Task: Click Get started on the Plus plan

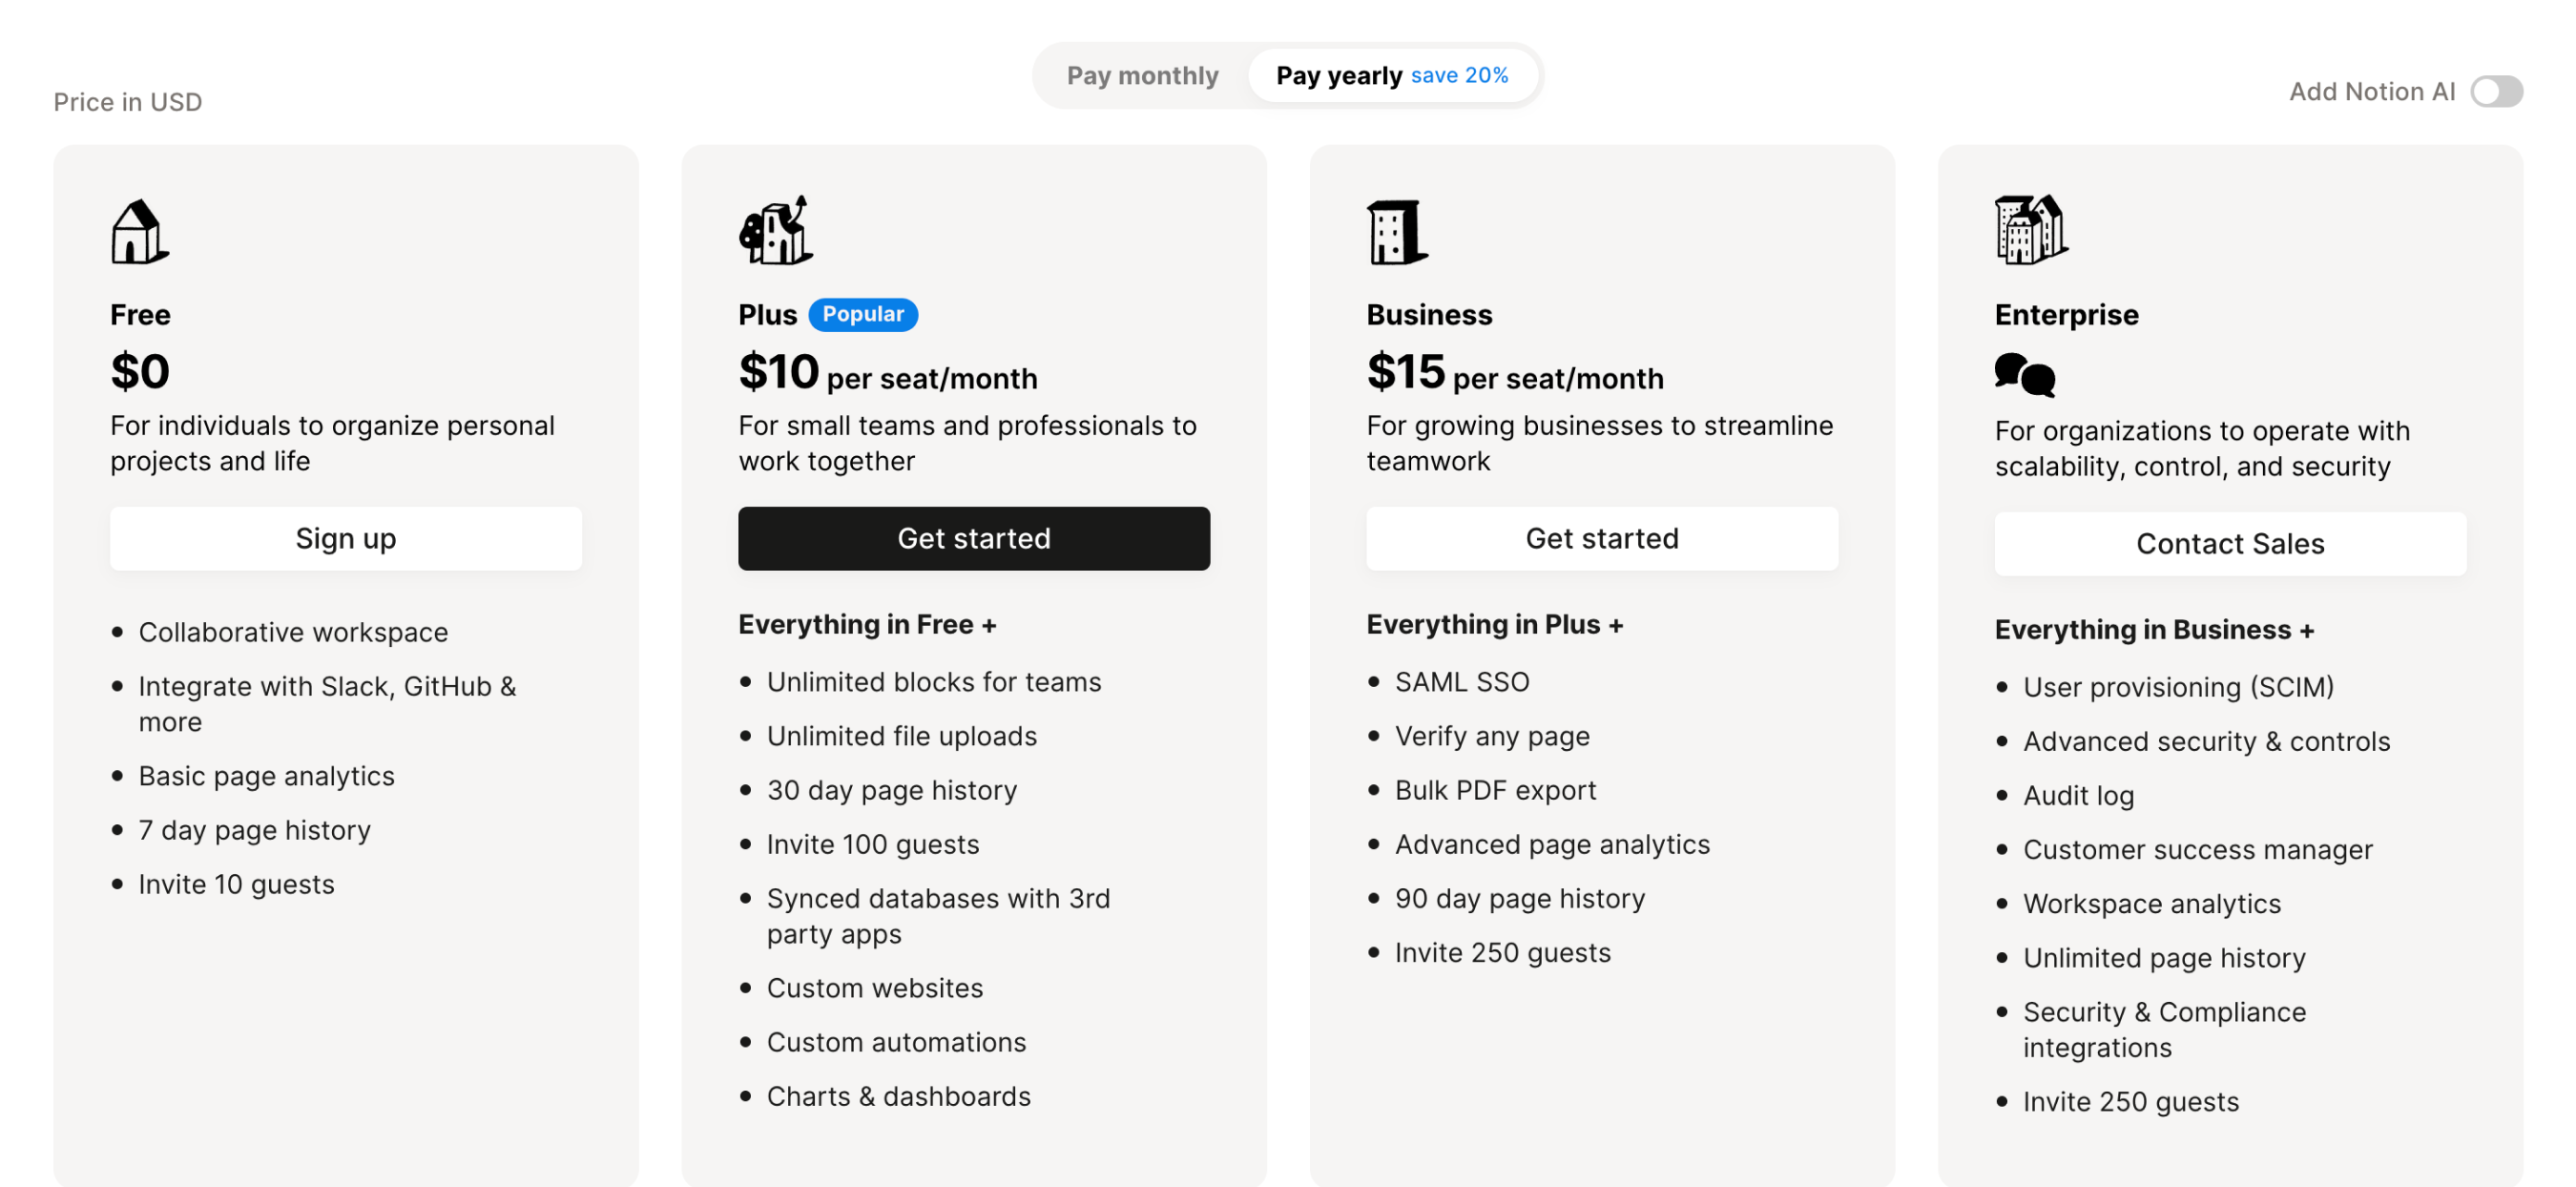Action: pos(974,539)
